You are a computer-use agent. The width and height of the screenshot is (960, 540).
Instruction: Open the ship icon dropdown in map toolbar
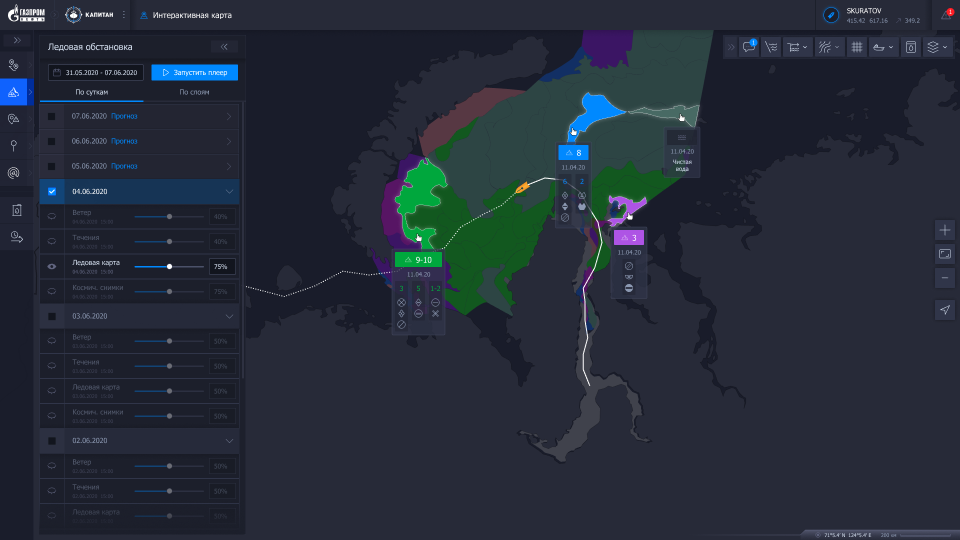pyautogui.click(x=882, y=47)
